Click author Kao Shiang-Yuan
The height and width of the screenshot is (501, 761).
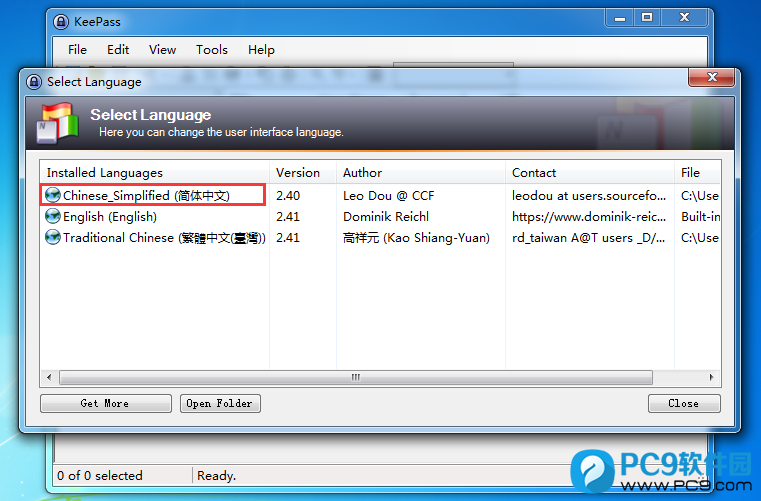[416, 238]
